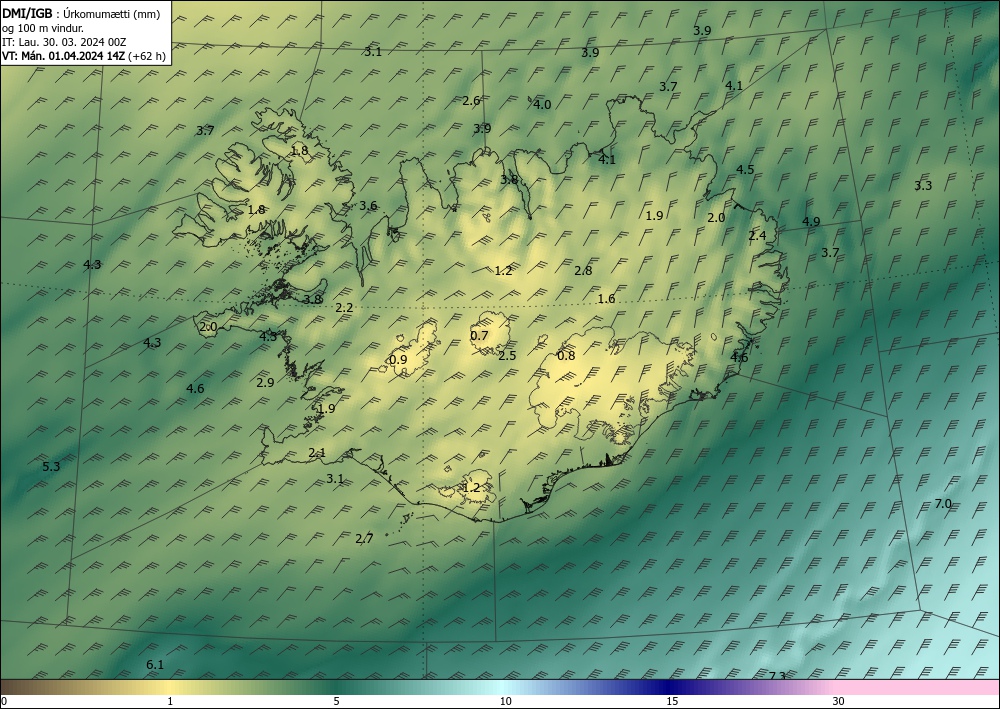This screenshot has width=1000, height=709.
Task: Click the '(+62 h)' forecast offset text
Action: (147, 56)
